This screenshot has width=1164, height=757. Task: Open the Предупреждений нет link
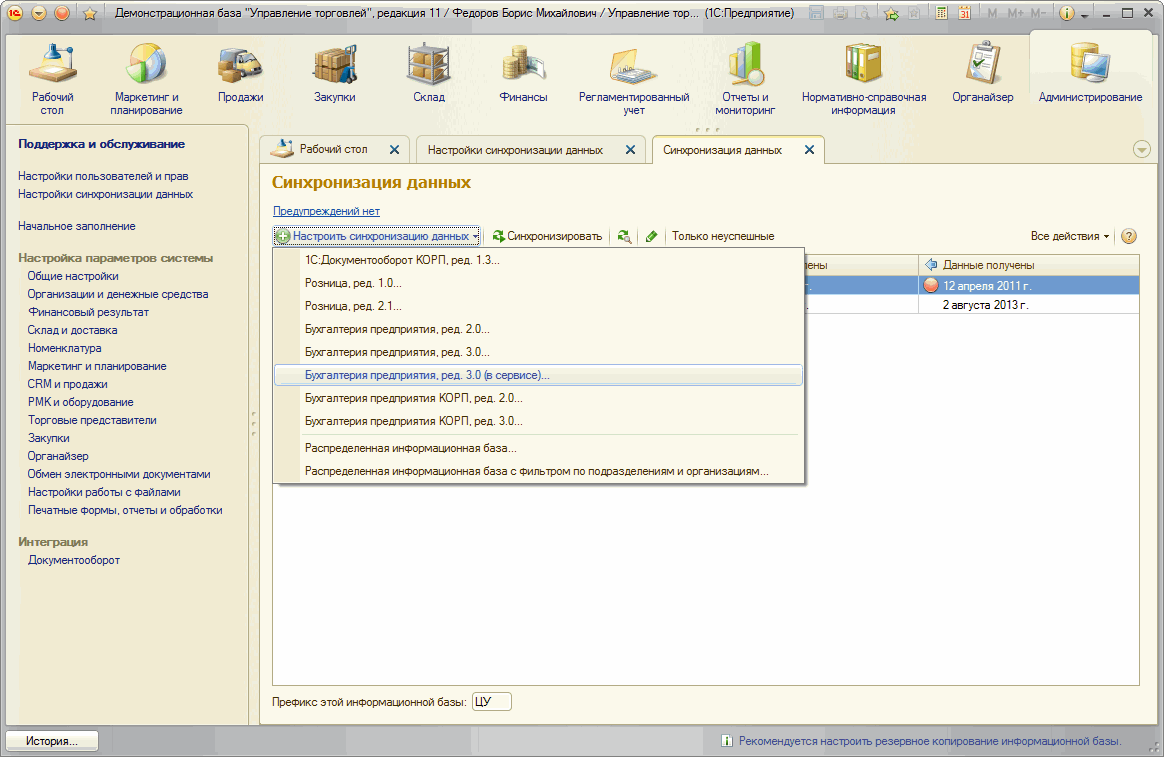pos(326,211)
